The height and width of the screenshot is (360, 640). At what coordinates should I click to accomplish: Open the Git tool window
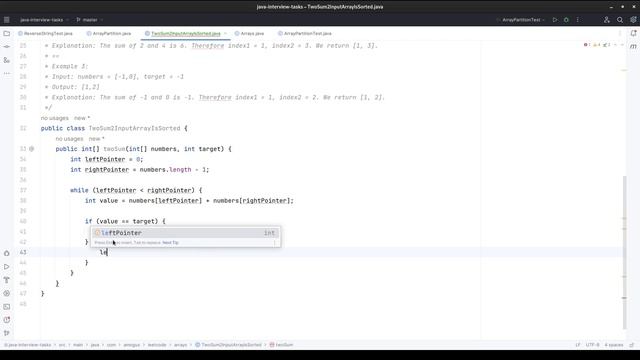click(x=7, y=333)
